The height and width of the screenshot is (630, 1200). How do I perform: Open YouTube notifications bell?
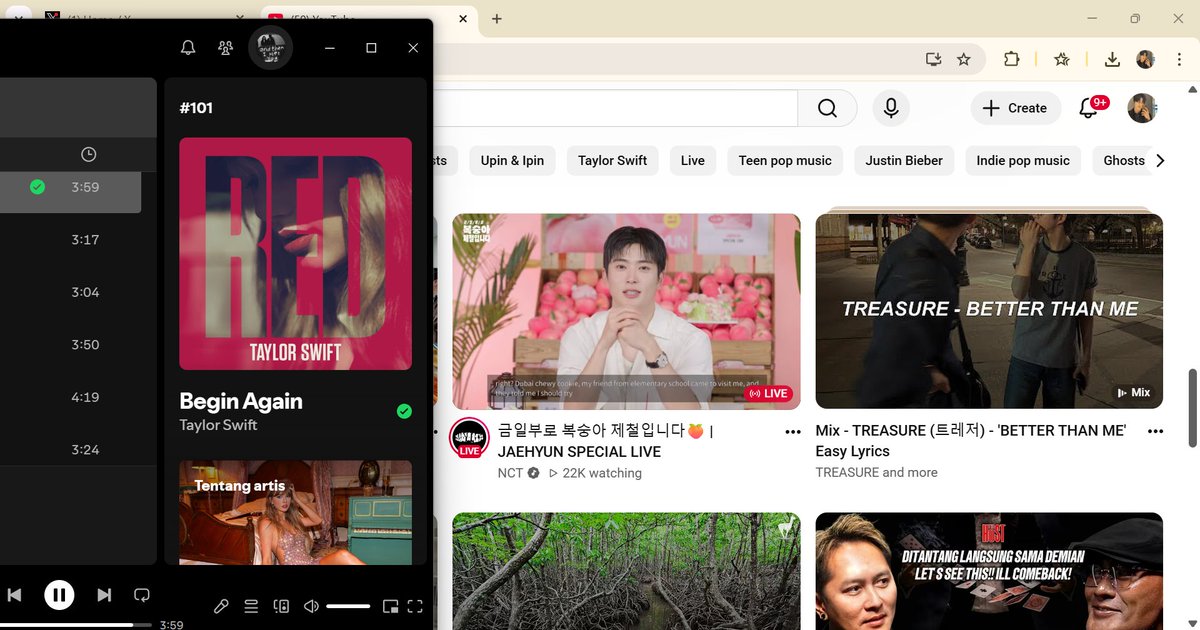[1089, 108]
